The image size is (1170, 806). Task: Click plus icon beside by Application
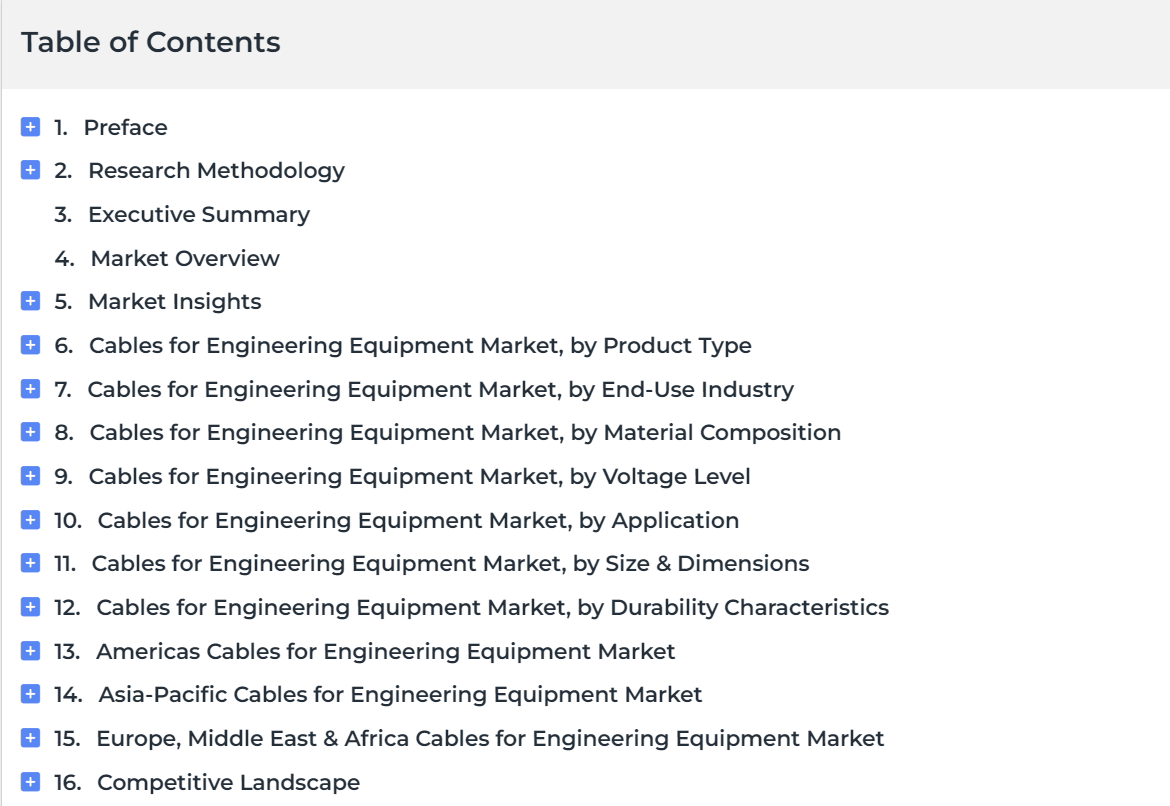click(x=31, y=520)
